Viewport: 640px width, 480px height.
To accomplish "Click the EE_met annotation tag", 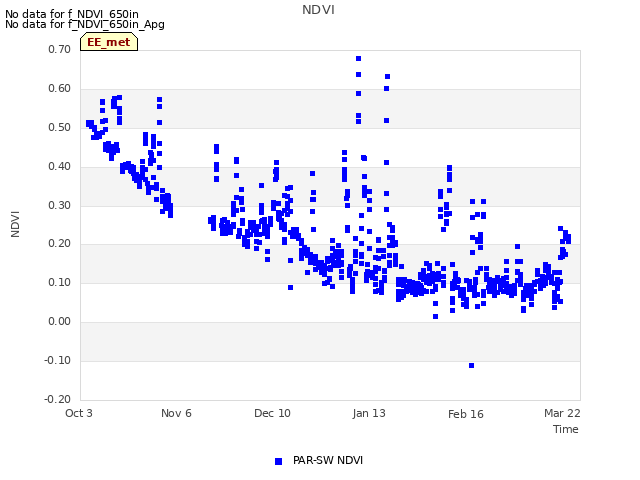I will tap(109, 42).
